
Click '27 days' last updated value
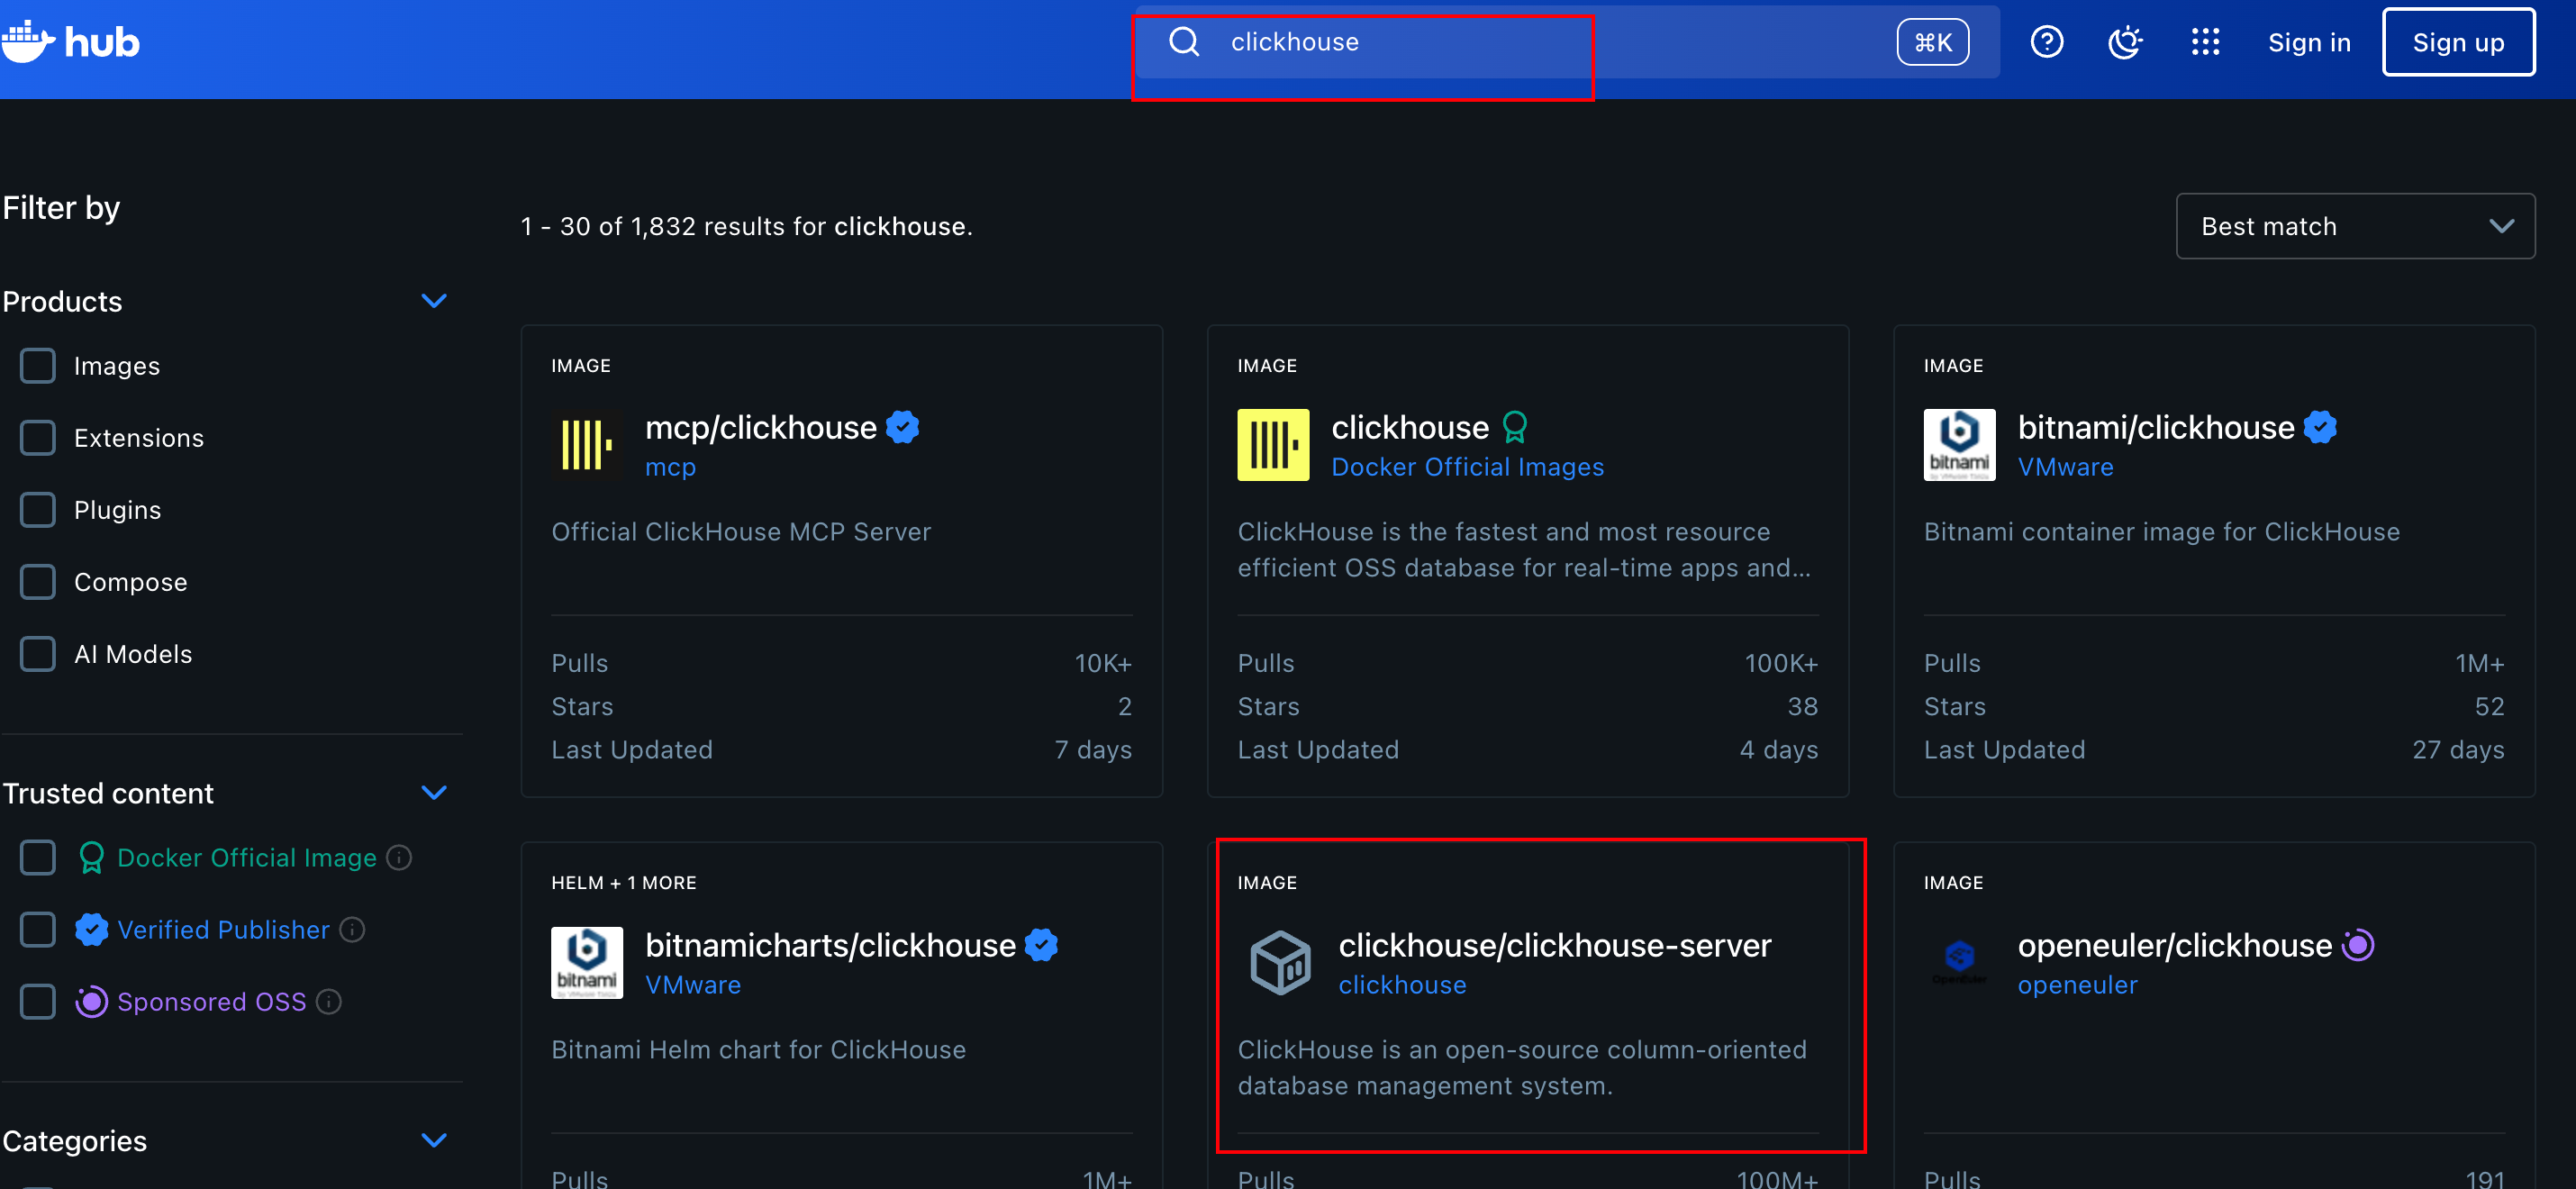pos(2458,749)
